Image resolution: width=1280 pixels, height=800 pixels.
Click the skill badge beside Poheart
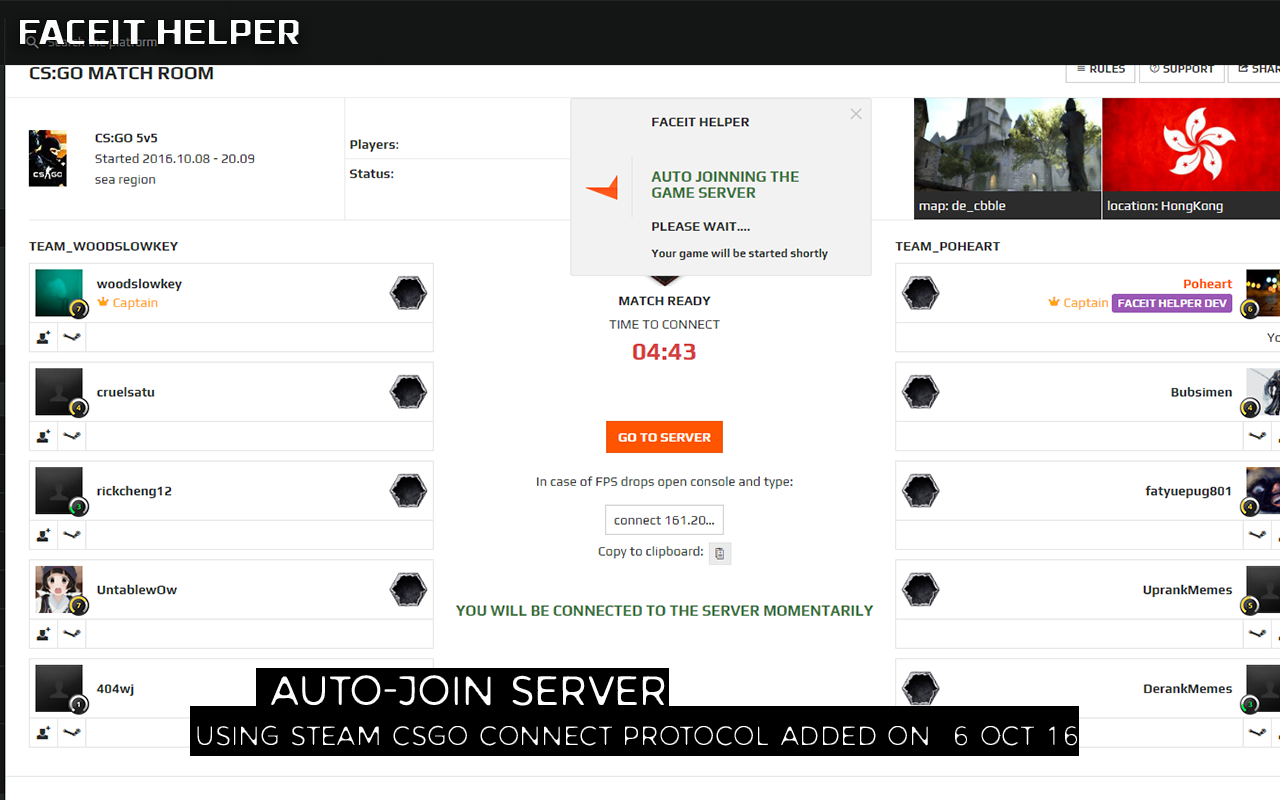point(921,293)
